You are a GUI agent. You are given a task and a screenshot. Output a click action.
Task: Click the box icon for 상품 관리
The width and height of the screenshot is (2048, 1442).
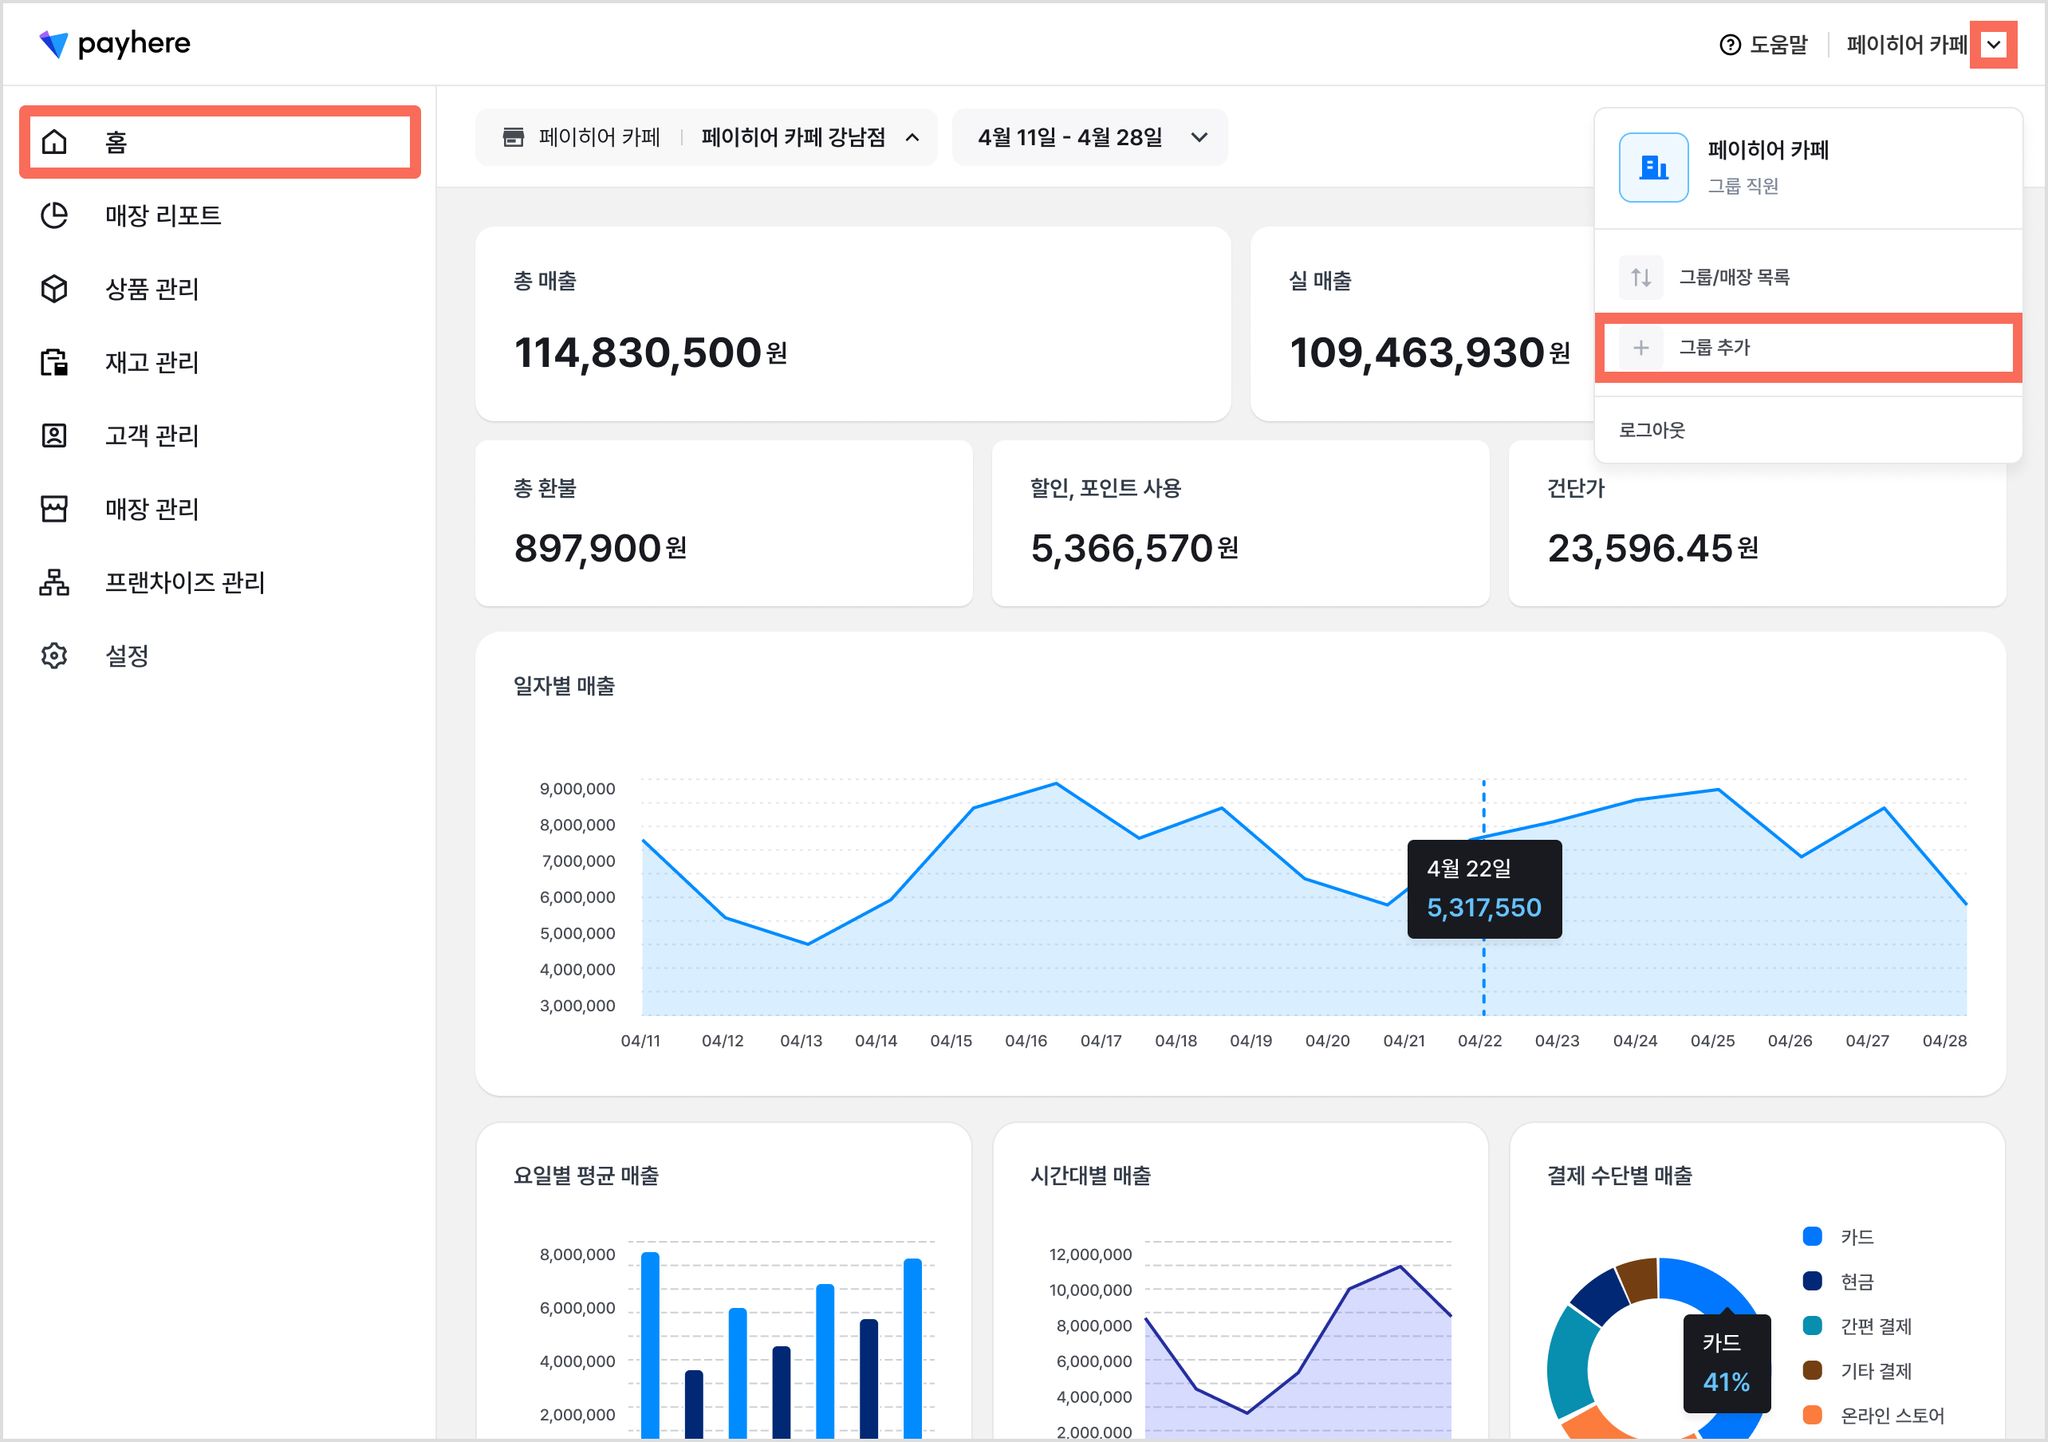[54, 289]
